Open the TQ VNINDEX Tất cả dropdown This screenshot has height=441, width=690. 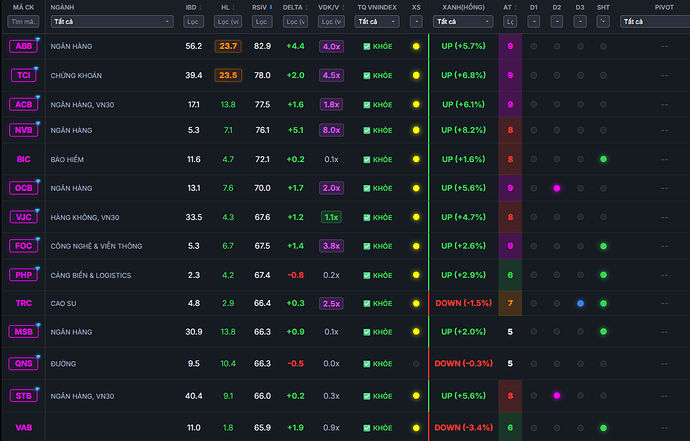377,22
